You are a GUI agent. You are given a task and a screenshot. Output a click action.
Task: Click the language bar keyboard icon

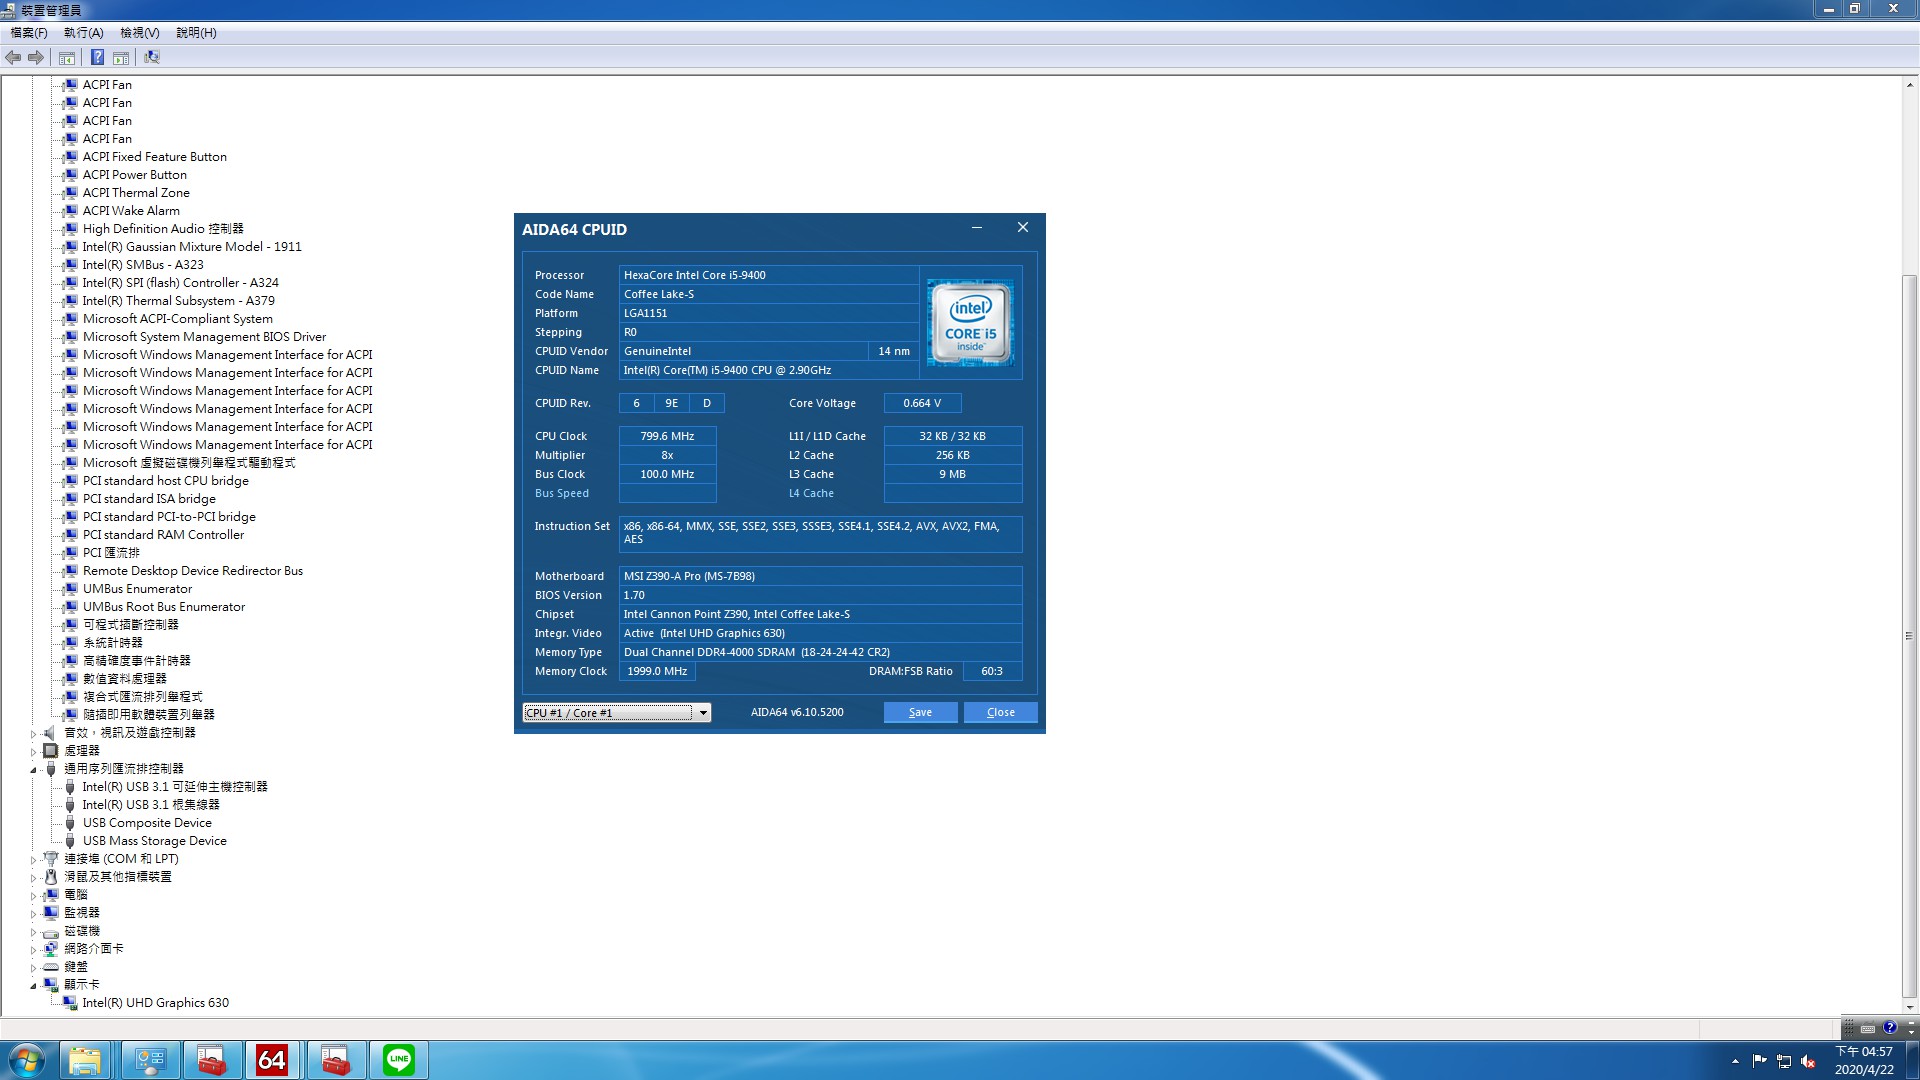coord(1867,1028)
